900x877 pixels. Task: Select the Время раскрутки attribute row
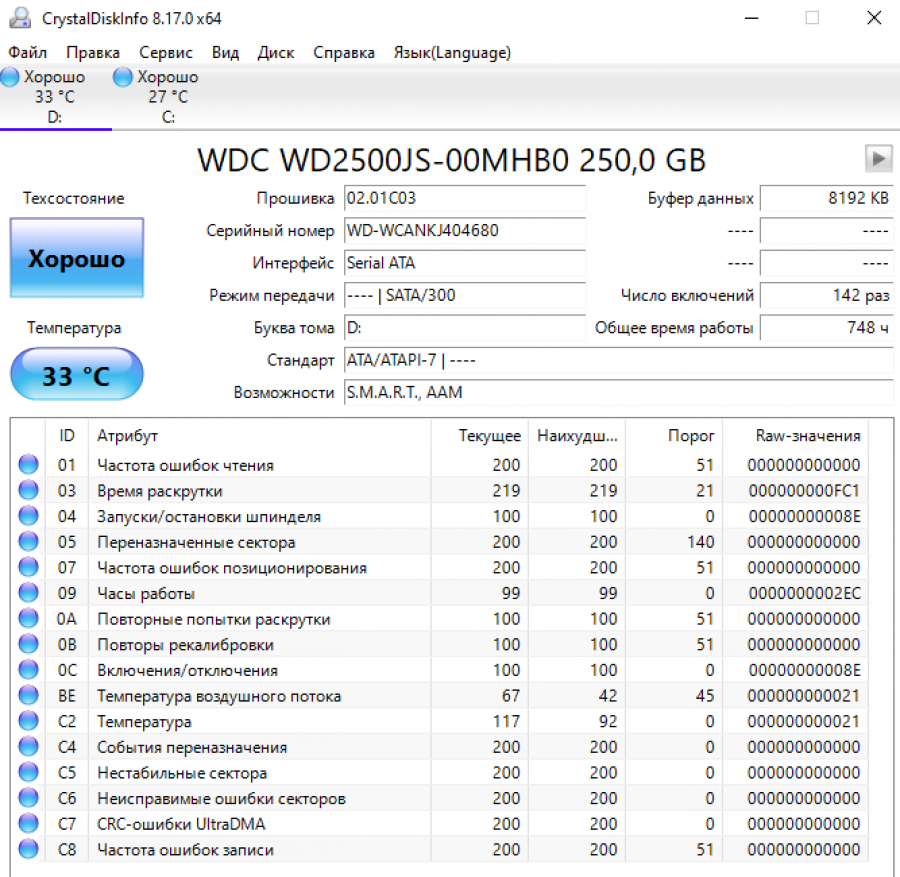tap(160, 491)
